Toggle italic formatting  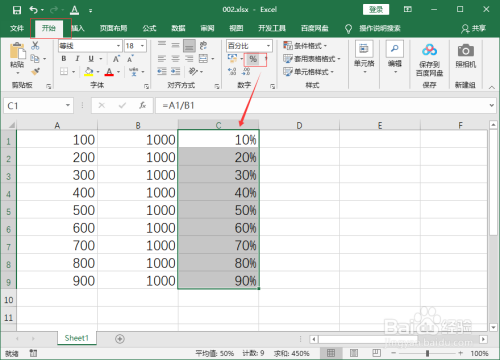click(x=77, y=59)
